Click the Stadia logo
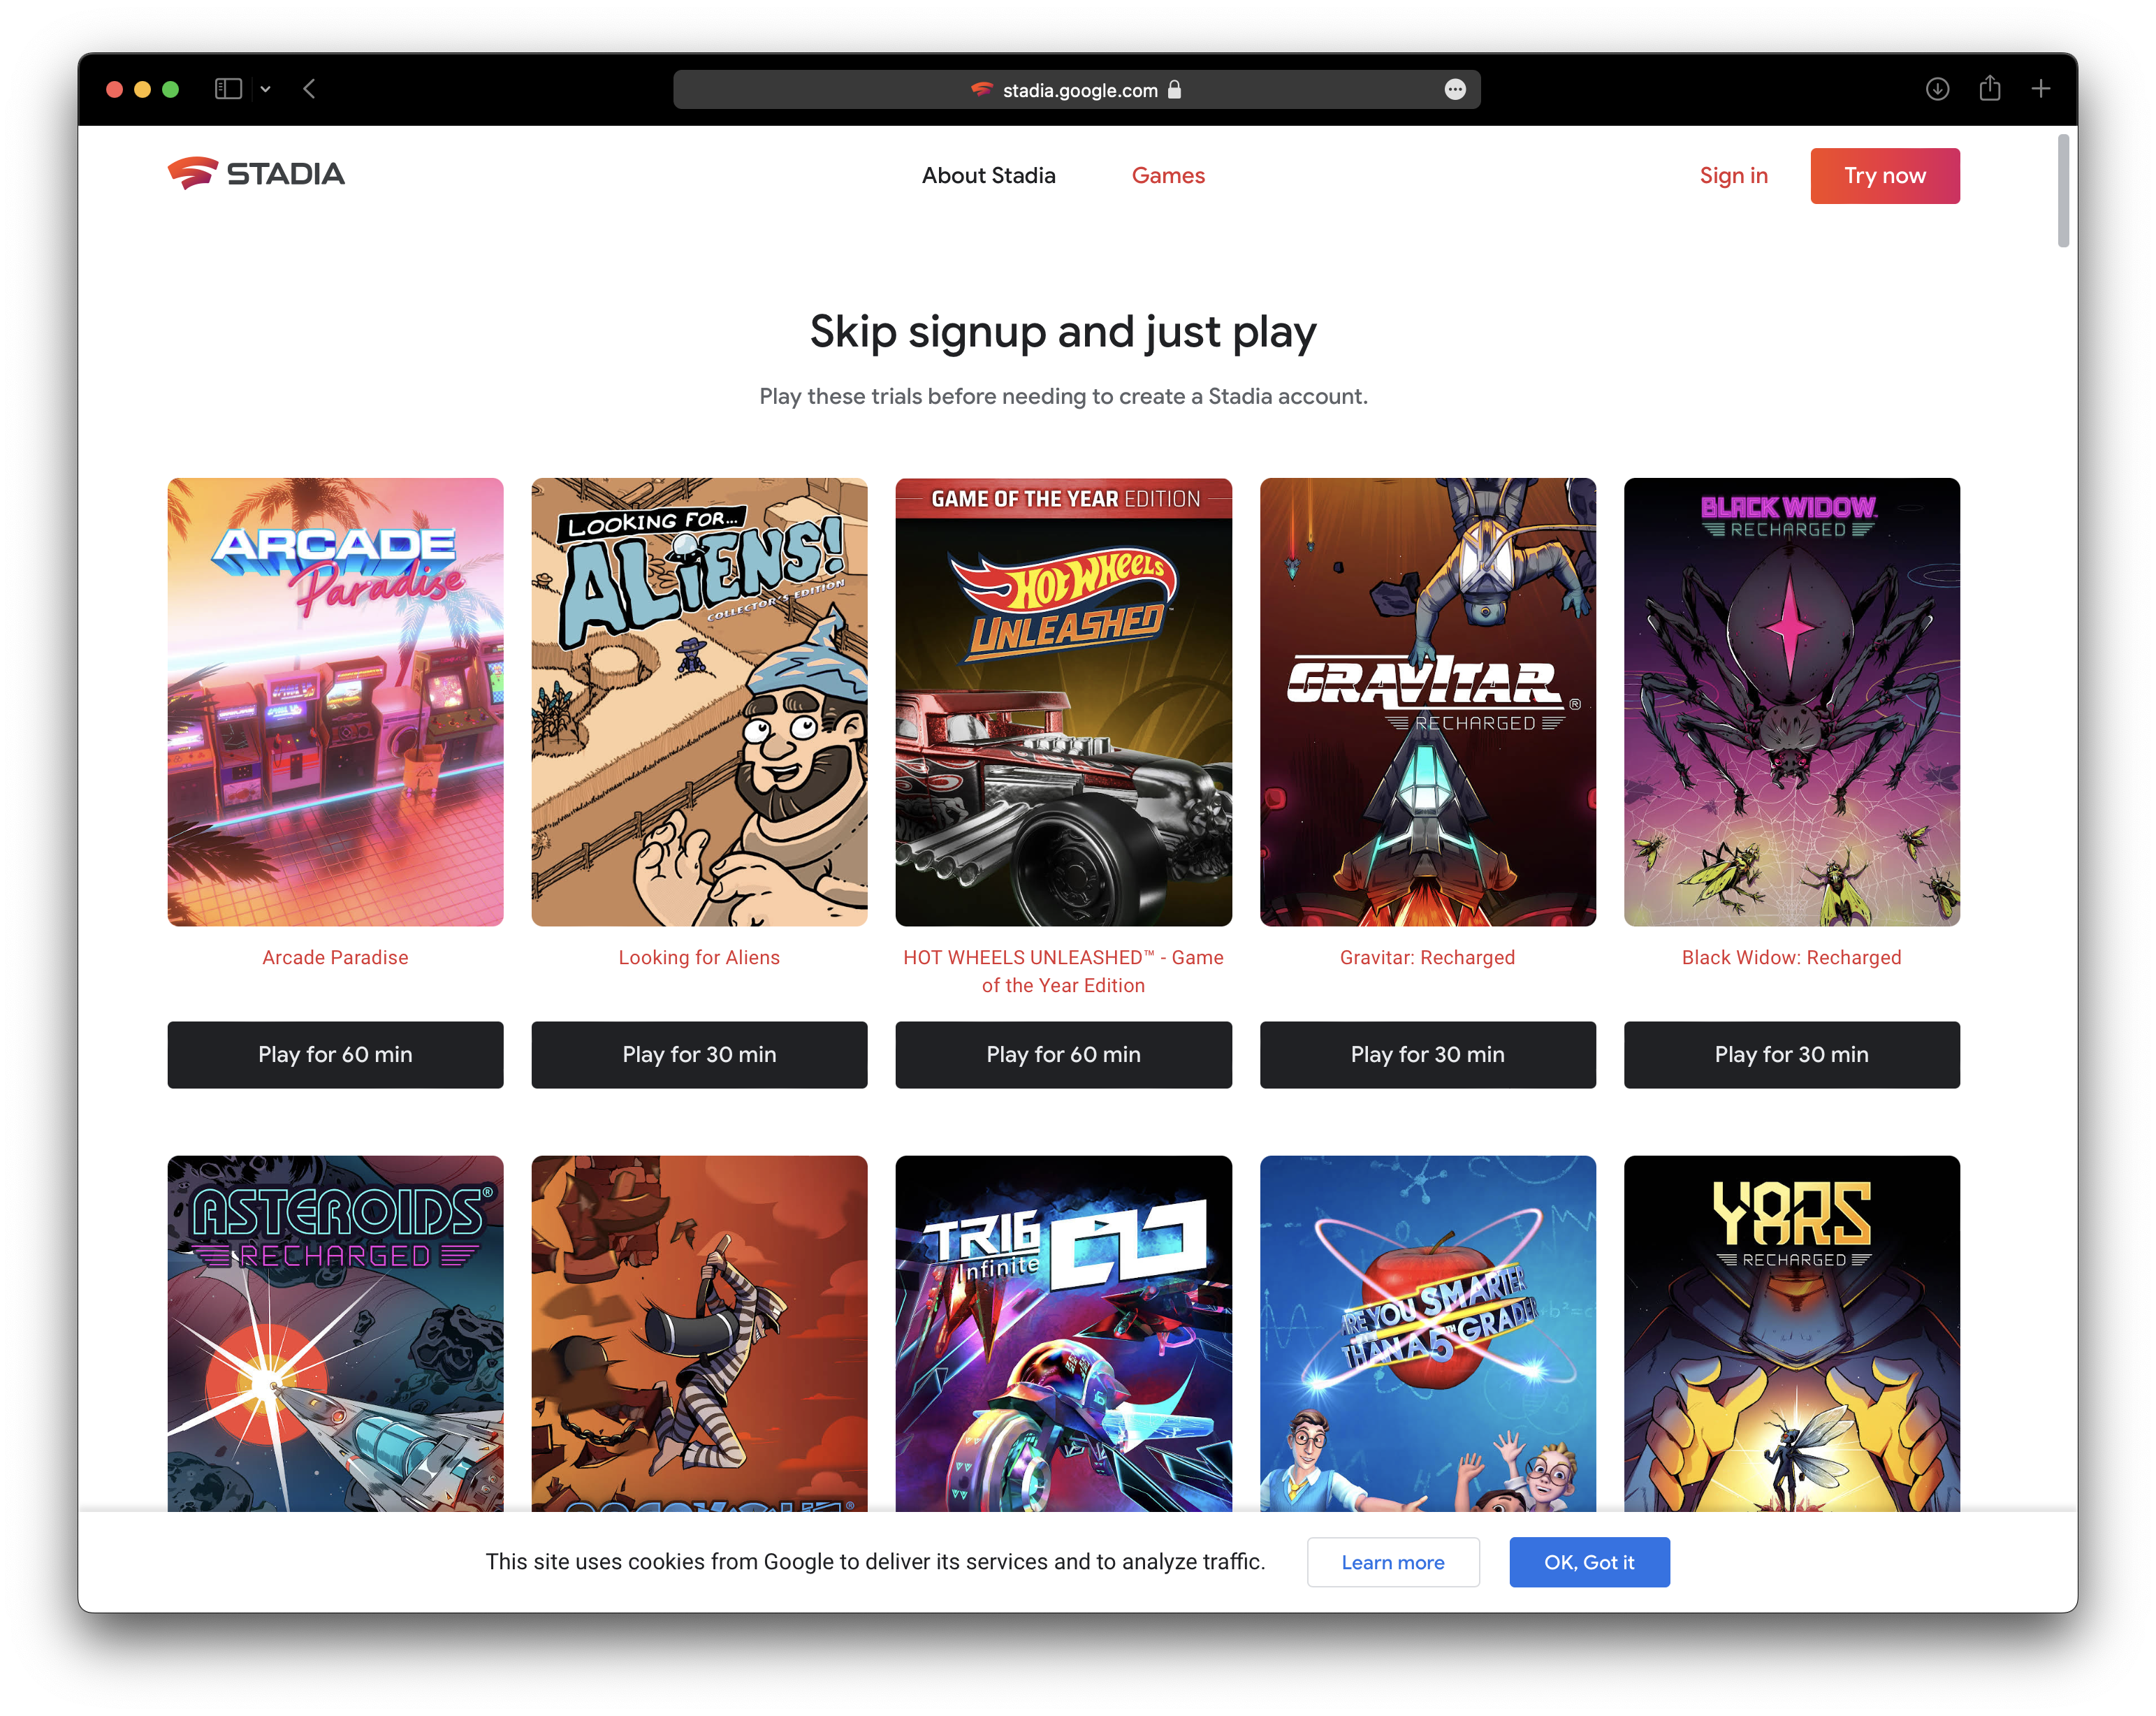Viewport: 2156px width, 1716px height. coord(256,174)
